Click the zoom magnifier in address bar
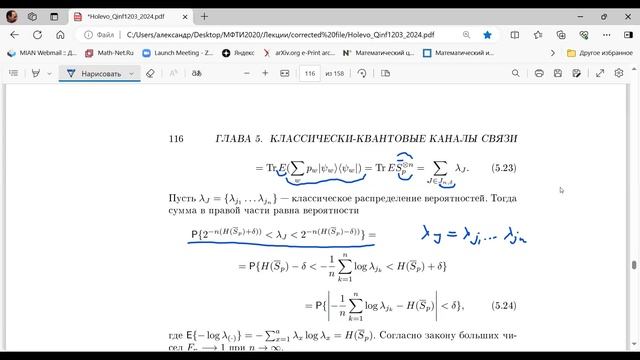This screenshot has height=360, width=640. 466,35
